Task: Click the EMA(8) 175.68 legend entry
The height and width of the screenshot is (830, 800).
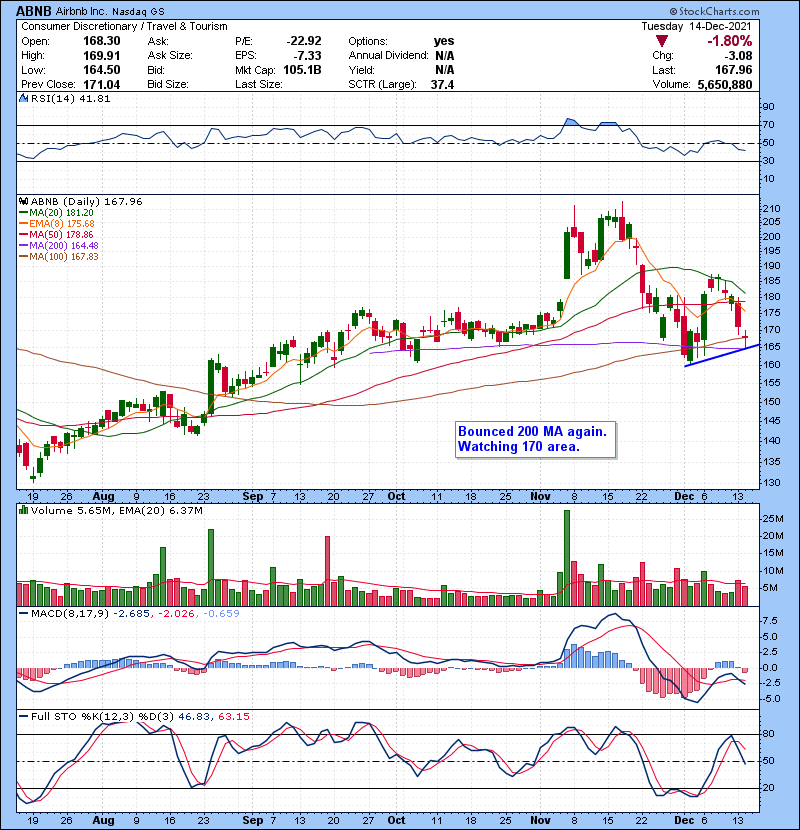Action: [57, 224]
